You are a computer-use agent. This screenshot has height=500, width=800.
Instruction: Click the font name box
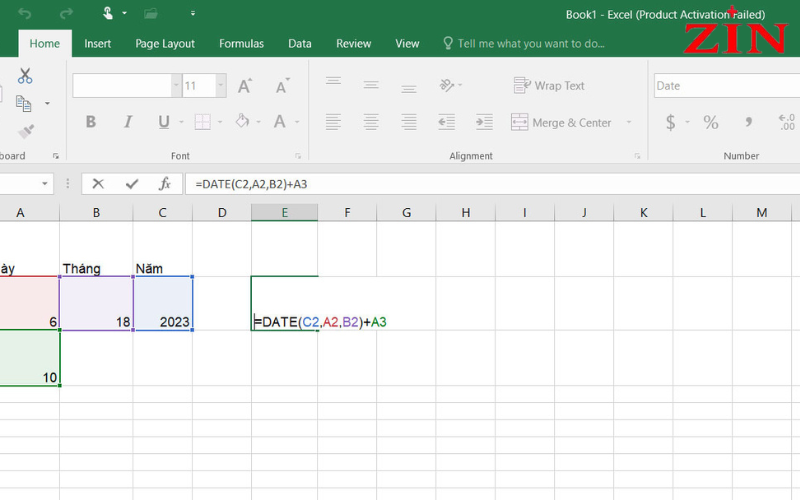(121, 86)
